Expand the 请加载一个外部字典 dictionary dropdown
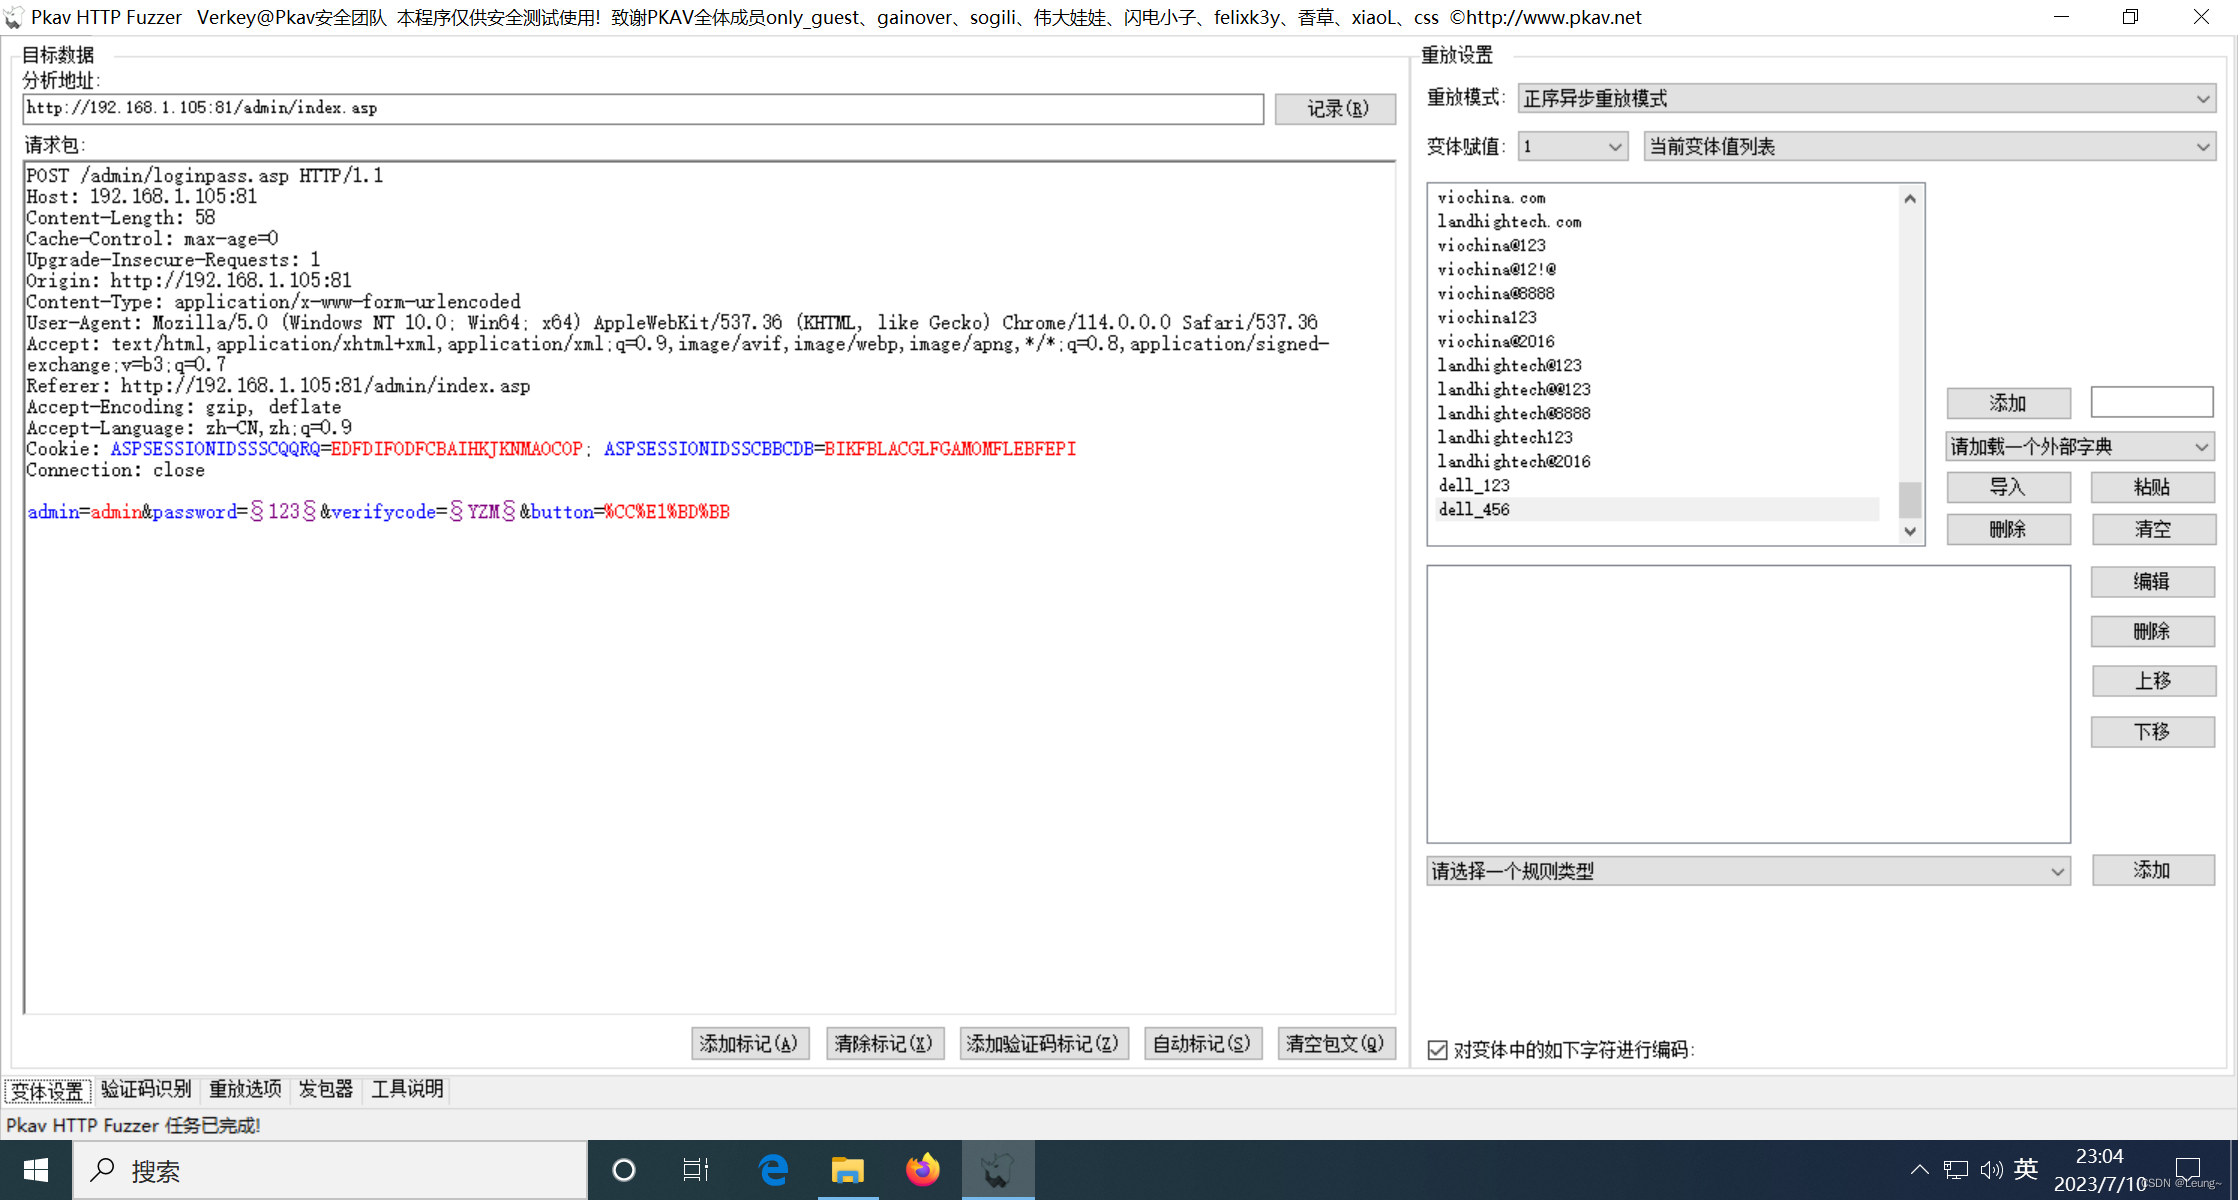This screenshot has width=2238, height=1200. [2080, 446]
